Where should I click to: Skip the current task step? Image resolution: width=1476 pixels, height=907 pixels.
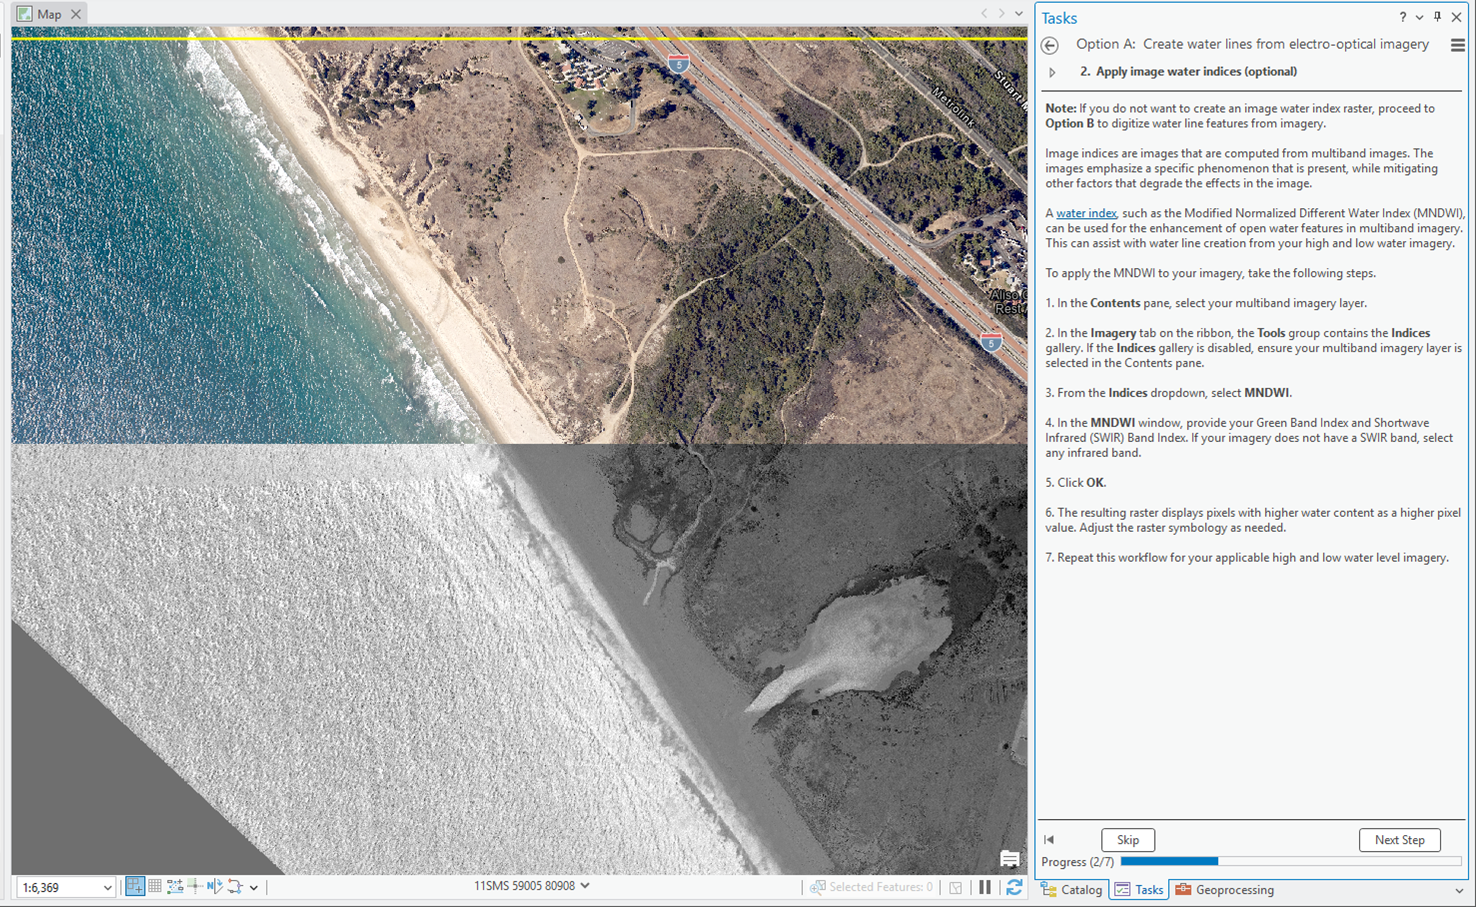(x=1128, y=840)
